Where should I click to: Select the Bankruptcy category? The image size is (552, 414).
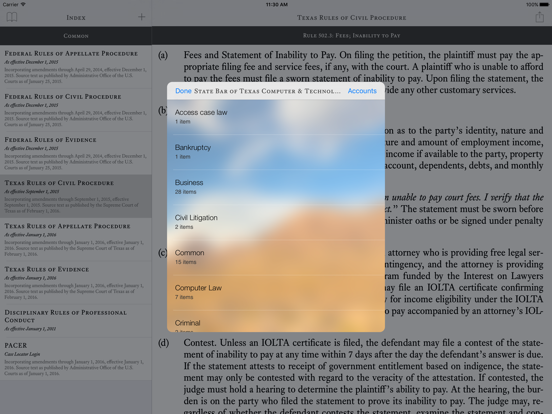pyautogui.click(x=276, y=152)
